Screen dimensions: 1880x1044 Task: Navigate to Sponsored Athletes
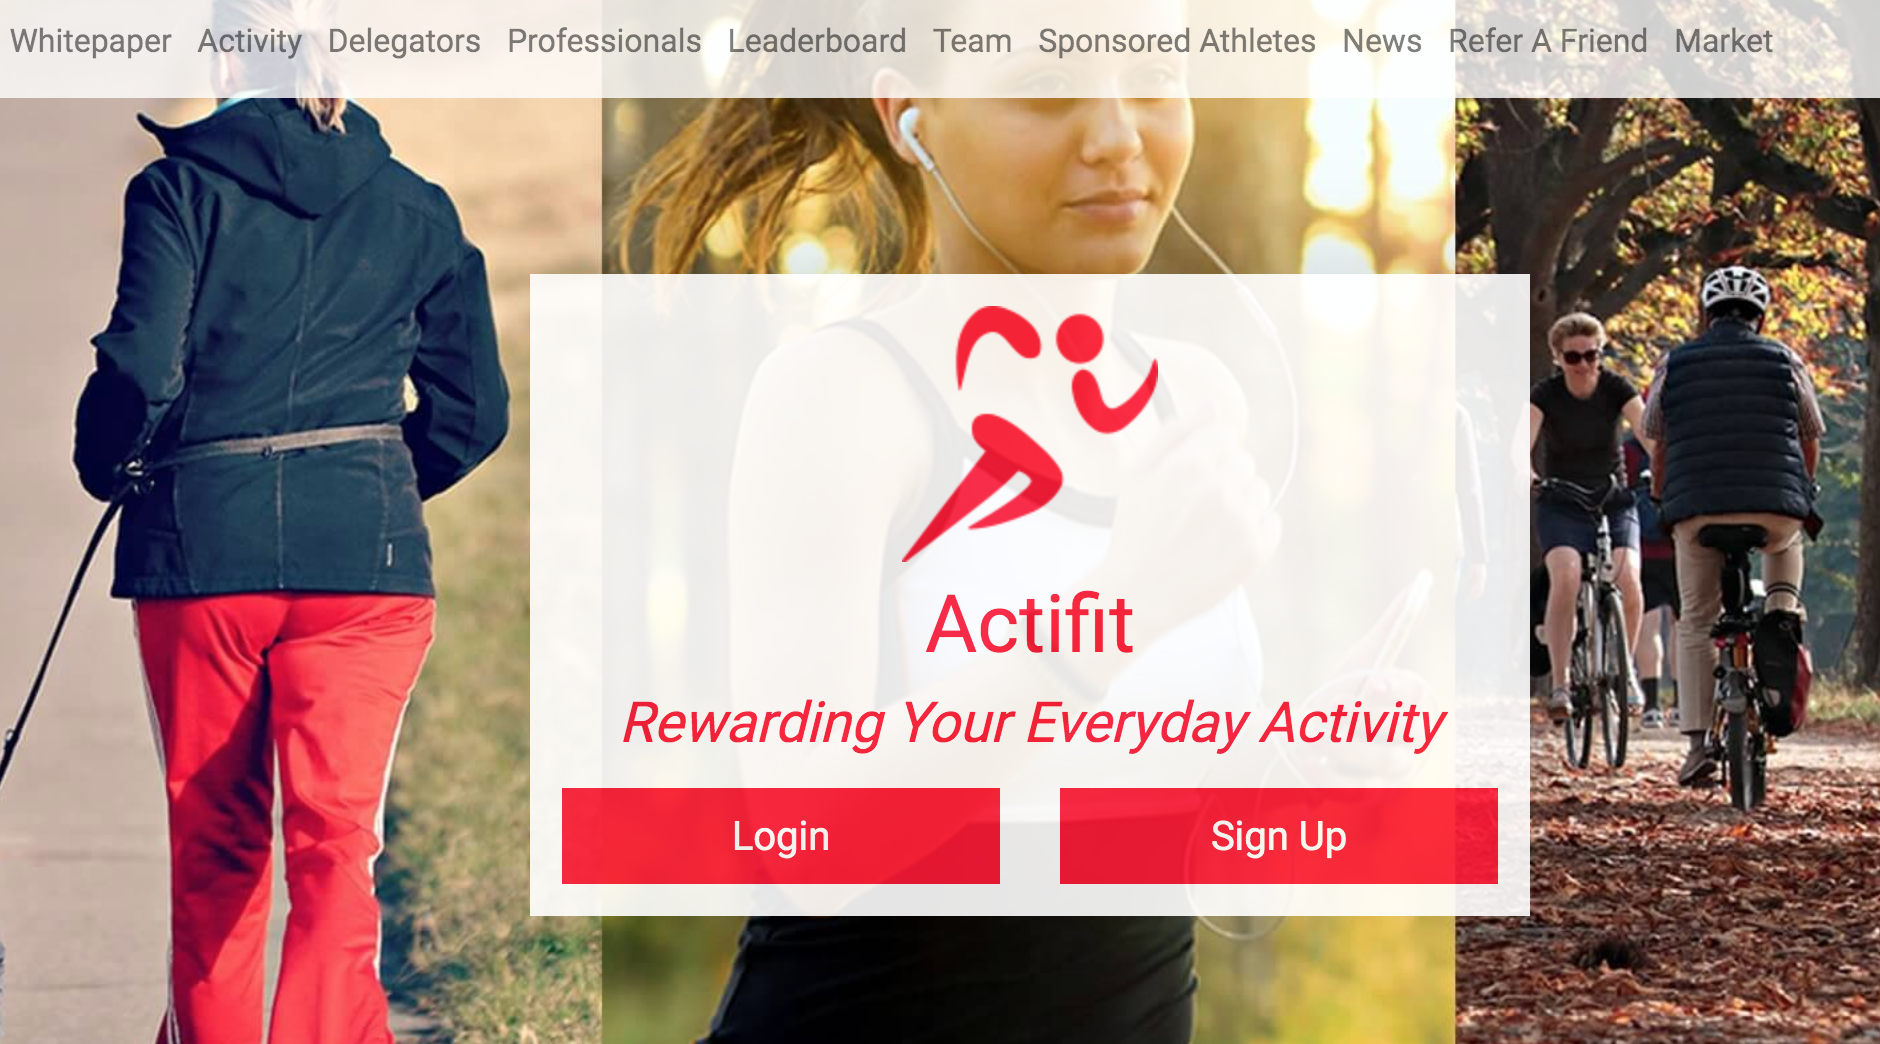(1177, 41)
